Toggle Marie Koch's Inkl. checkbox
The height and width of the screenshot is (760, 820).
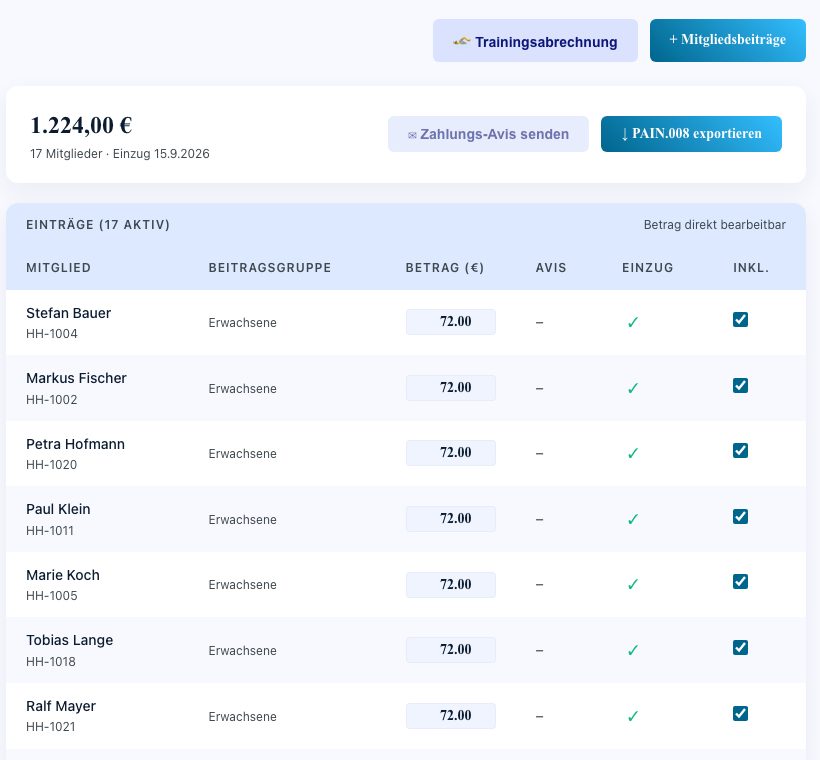(740, 582)
